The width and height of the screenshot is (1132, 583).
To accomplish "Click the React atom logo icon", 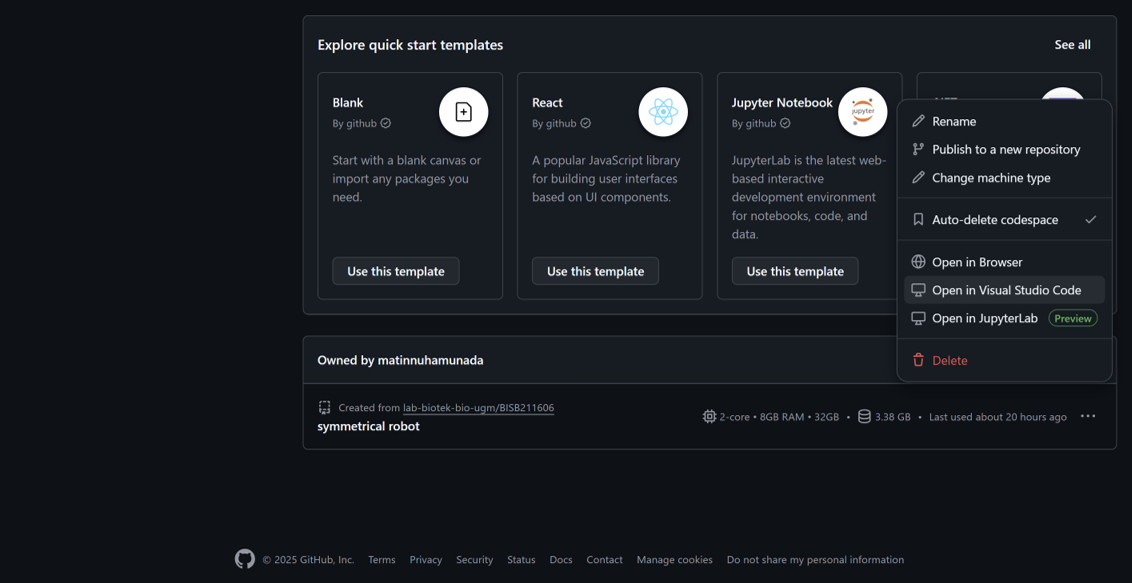I will click(663, 112).
